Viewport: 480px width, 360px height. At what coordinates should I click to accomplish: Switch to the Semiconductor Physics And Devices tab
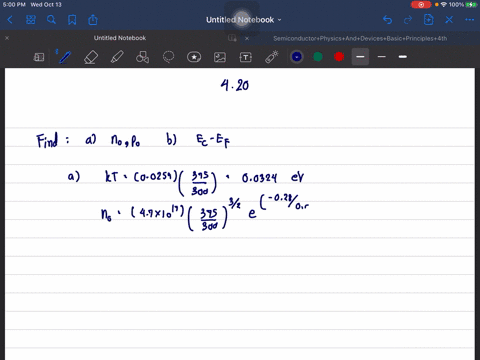(360, 38)
